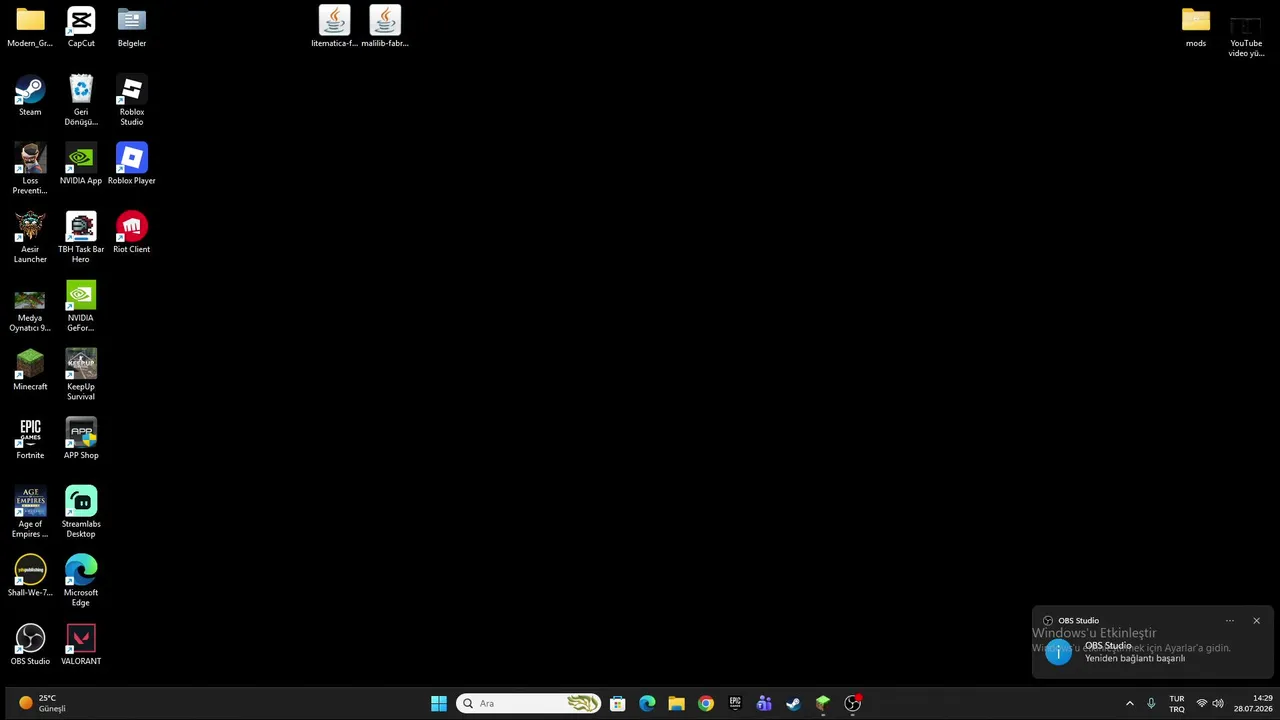Image resolution: width=1280 pixels, height=720 pixels.
Task: Select the Roblox Player desktop icon
Action: (x=132, y=165)
